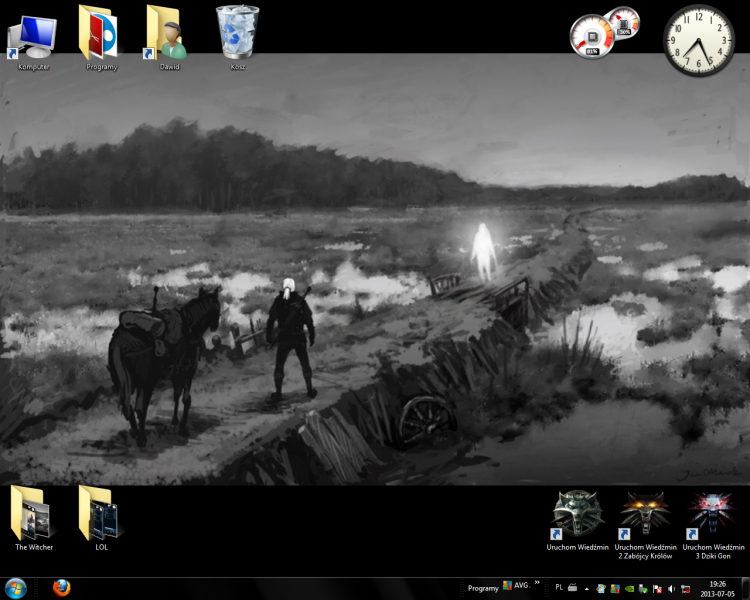750x600 pixels.
Task: Open AVG shortcut in taskbar toolbar
Action: [x=515, y=586]
